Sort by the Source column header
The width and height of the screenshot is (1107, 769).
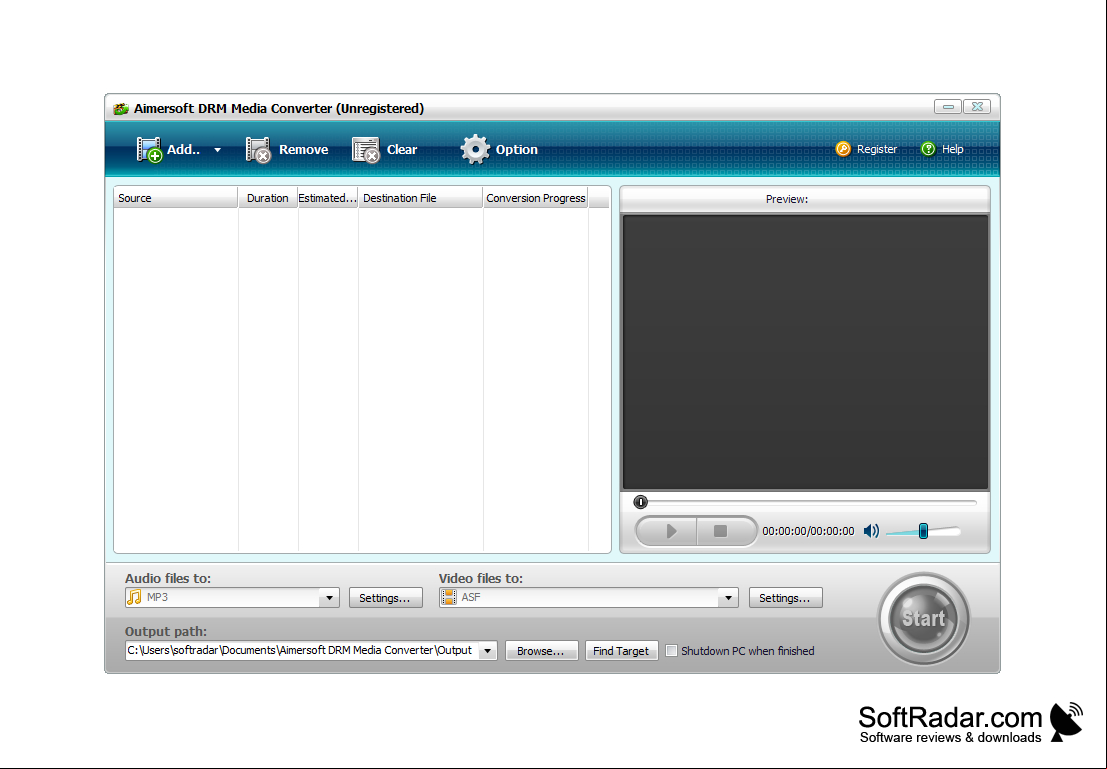click(x=176, y=198)
